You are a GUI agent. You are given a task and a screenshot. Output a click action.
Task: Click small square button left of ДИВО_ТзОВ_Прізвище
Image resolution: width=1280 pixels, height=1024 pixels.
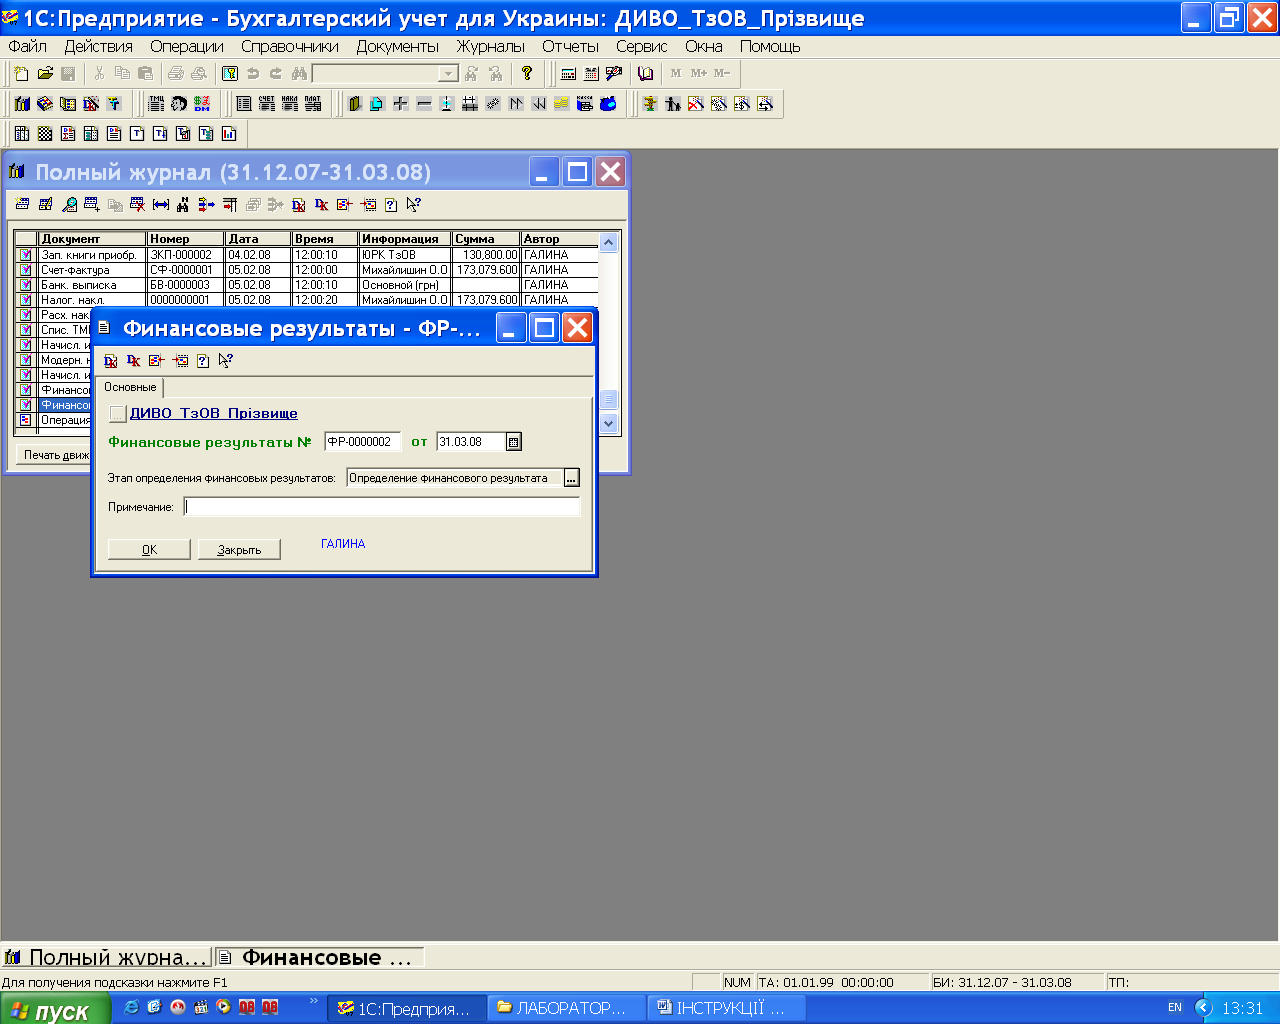pyautogui.click(x=118, y=413)
